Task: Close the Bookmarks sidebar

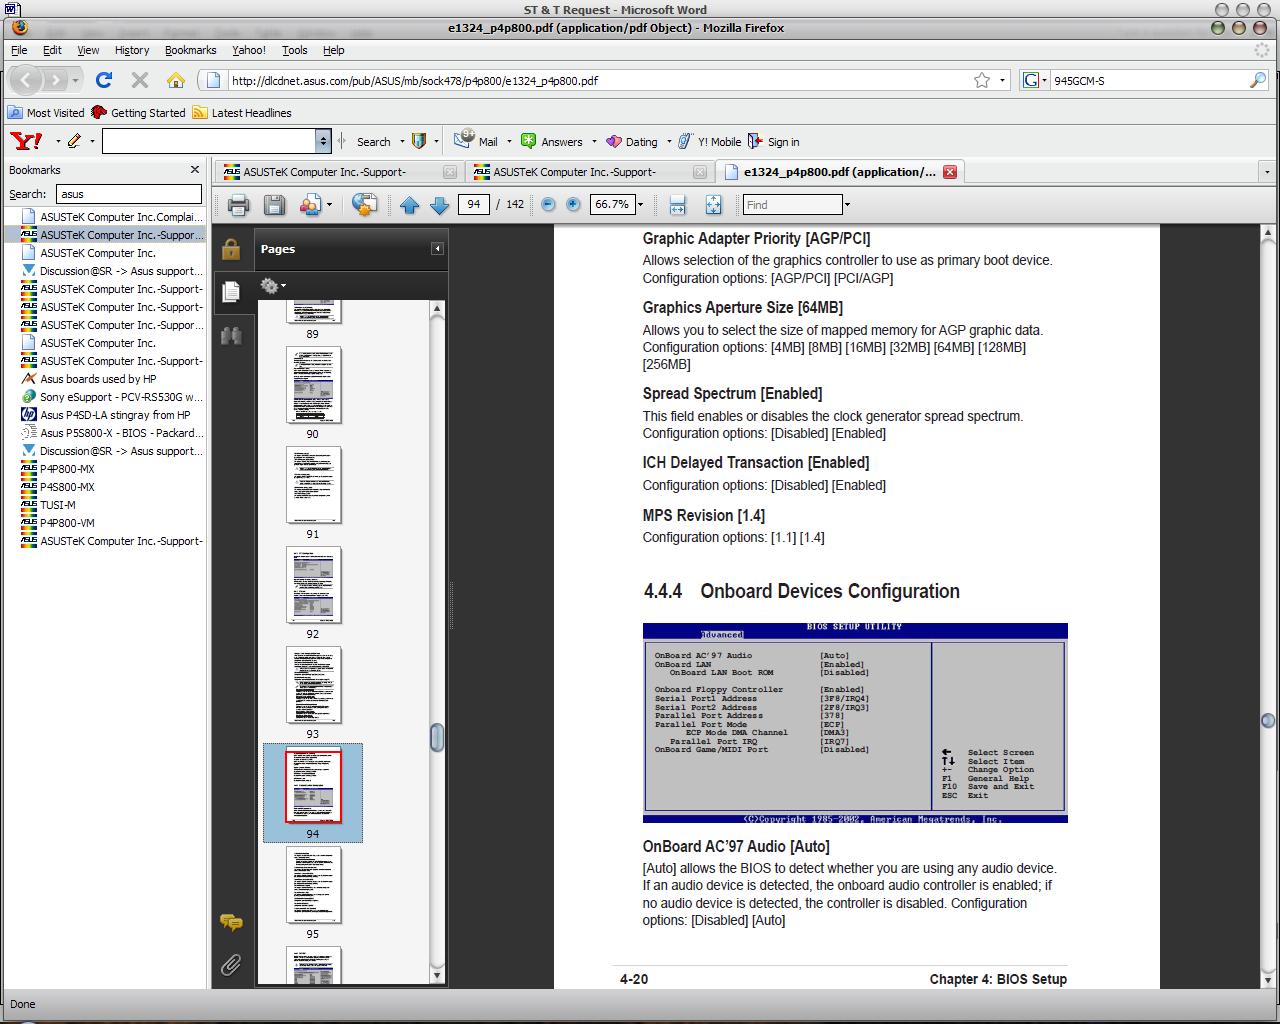Action: pos(195,170)
